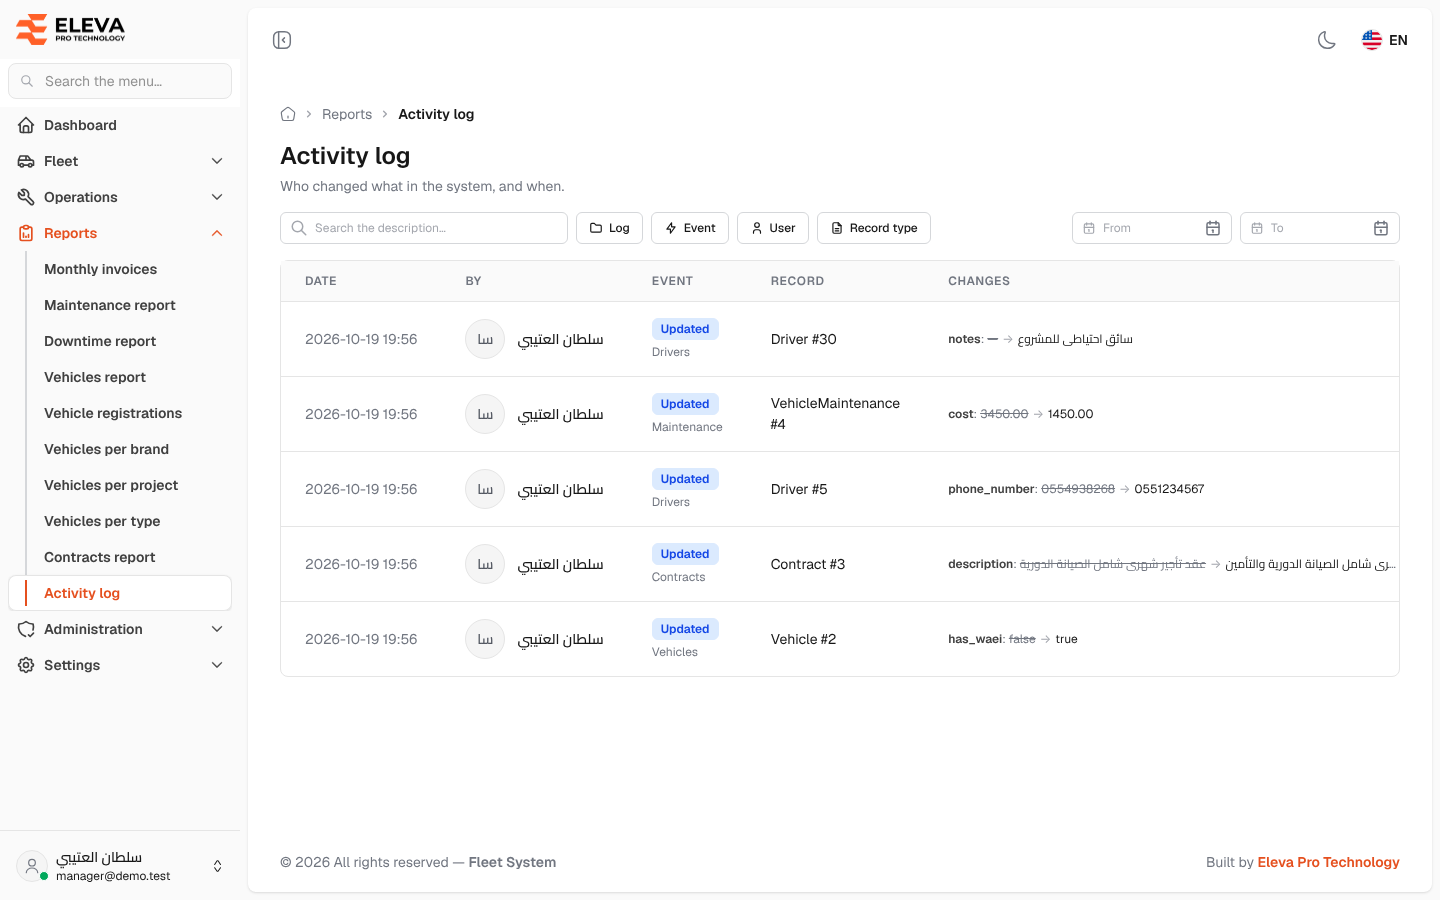Click the From date field
Viewport: 1440px width, 900px height.
1152,228
